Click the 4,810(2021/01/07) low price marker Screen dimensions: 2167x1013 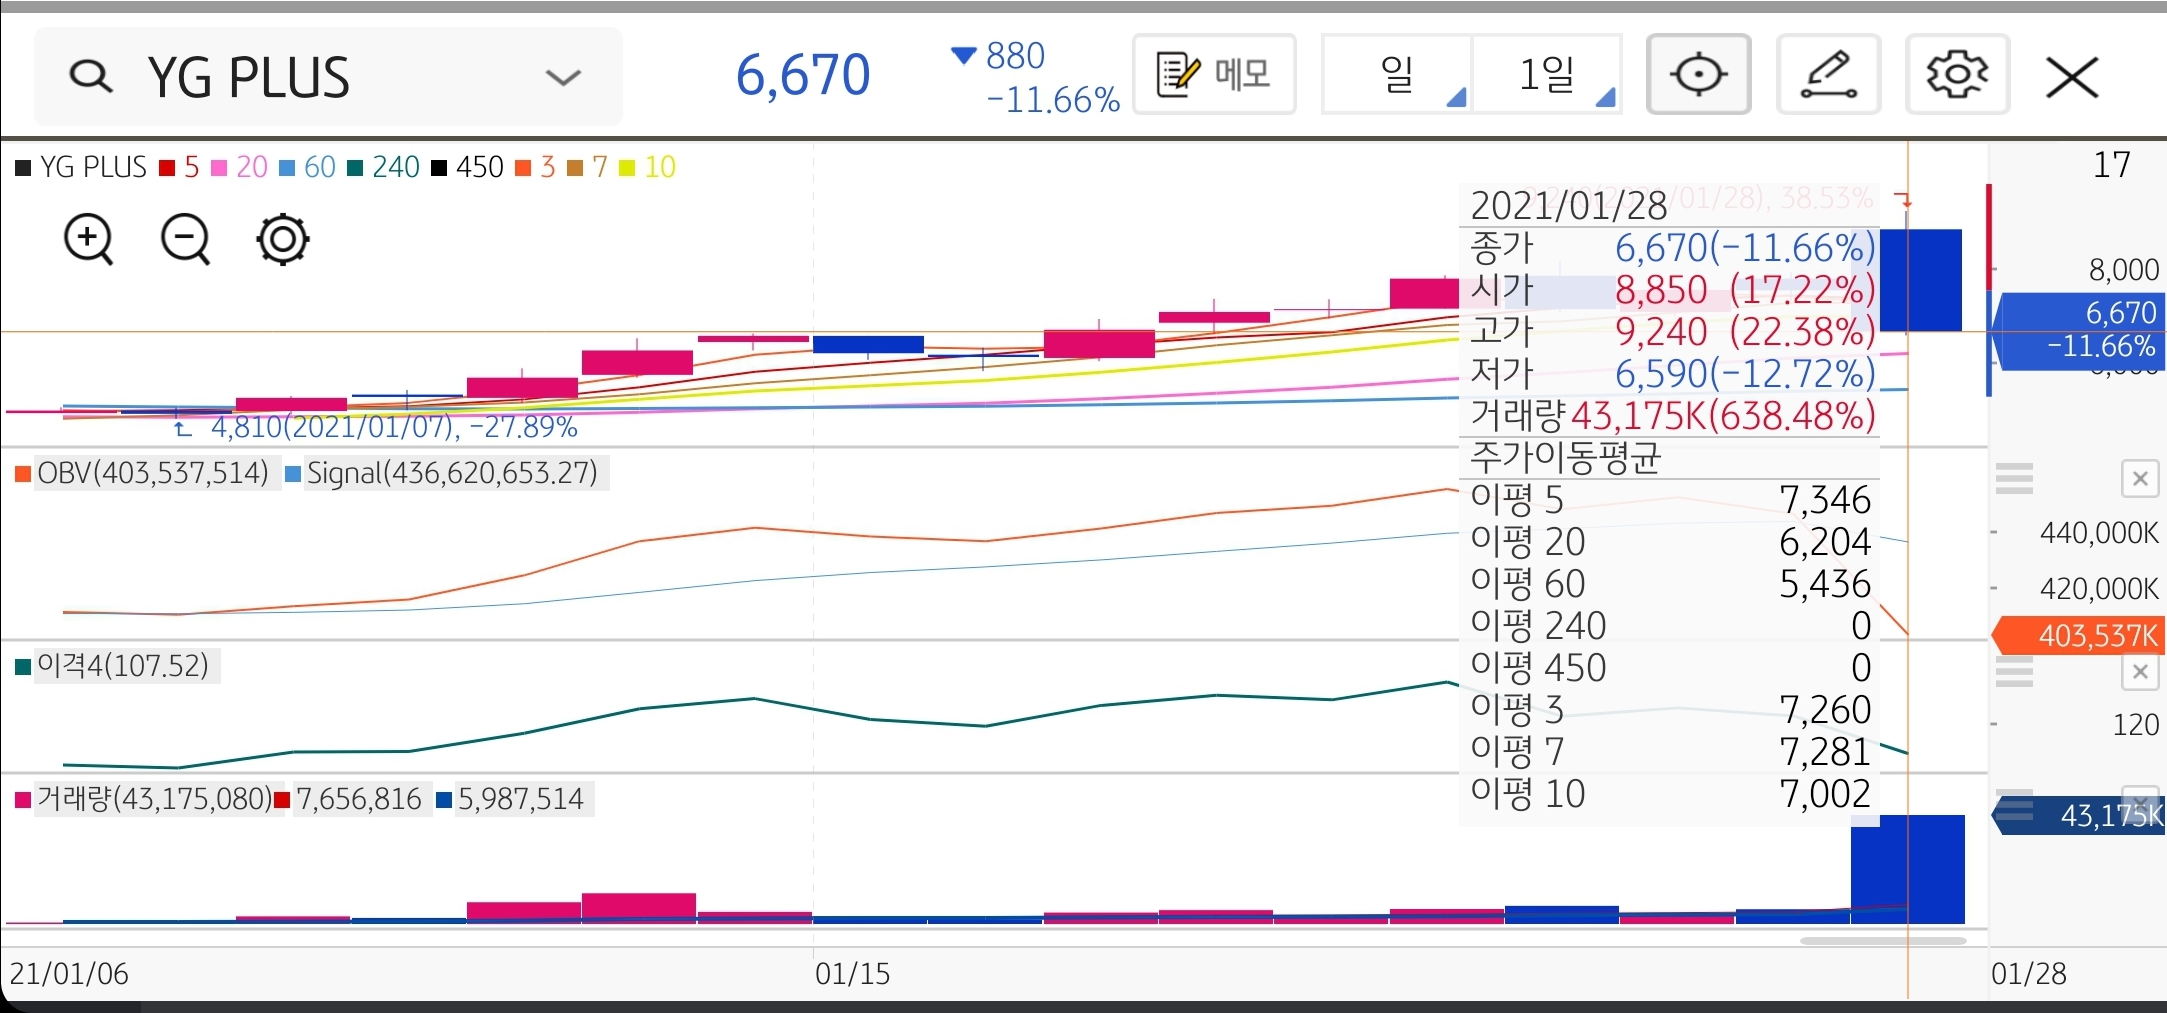click(393, 428)
